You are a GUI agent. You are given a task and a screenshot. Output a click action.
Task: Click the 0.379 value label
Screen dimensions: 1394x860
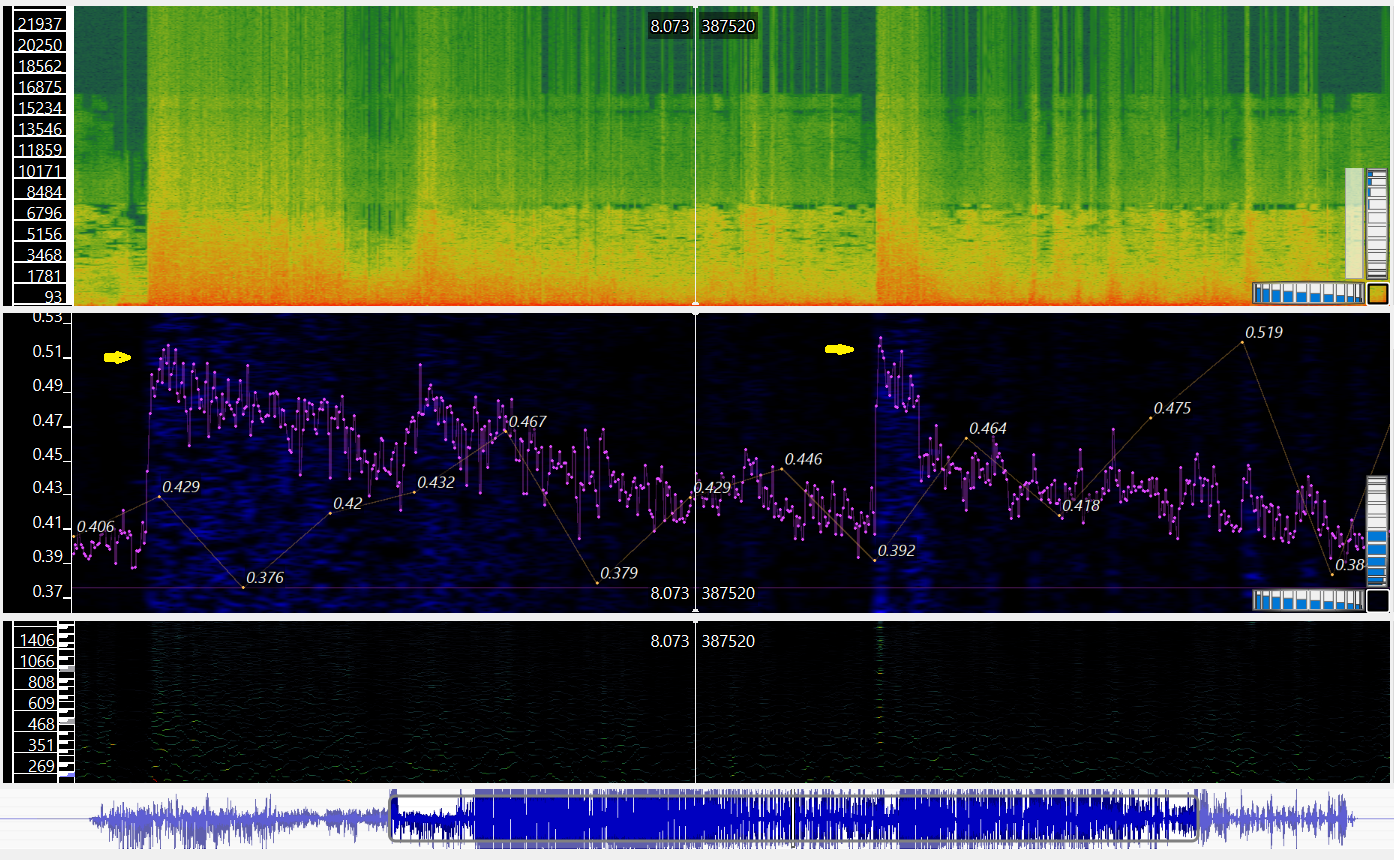[618, 573]
